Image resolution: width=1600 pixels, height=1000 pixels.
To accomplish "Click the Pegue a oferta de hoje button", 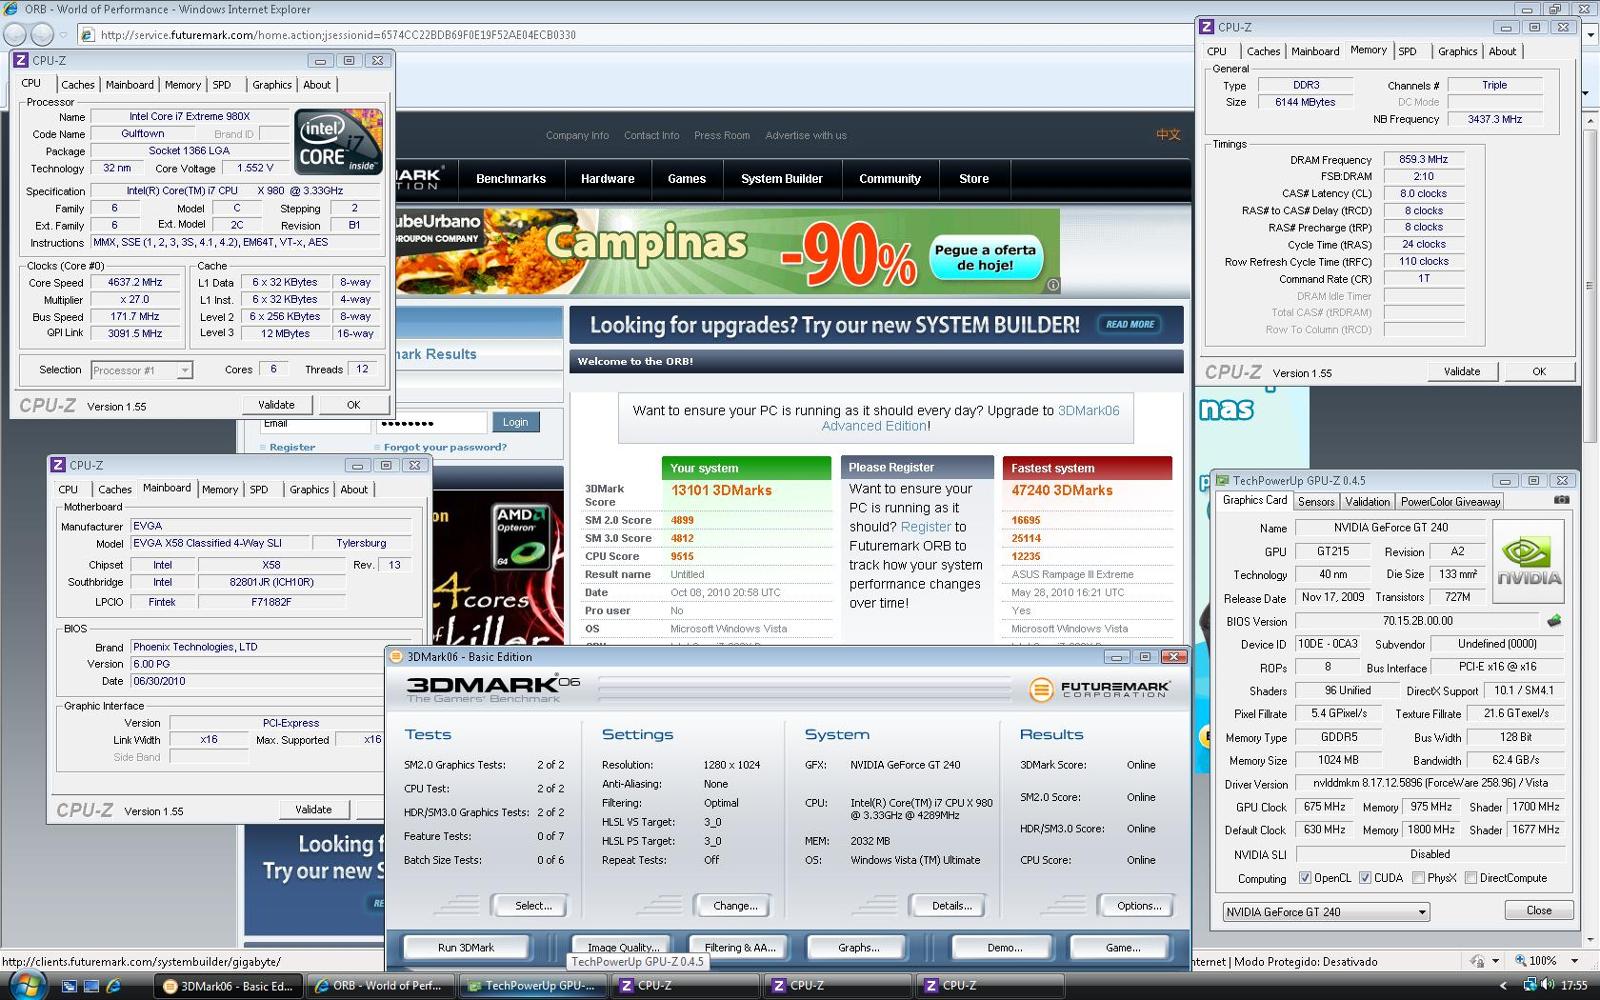I will click(985, 258).
